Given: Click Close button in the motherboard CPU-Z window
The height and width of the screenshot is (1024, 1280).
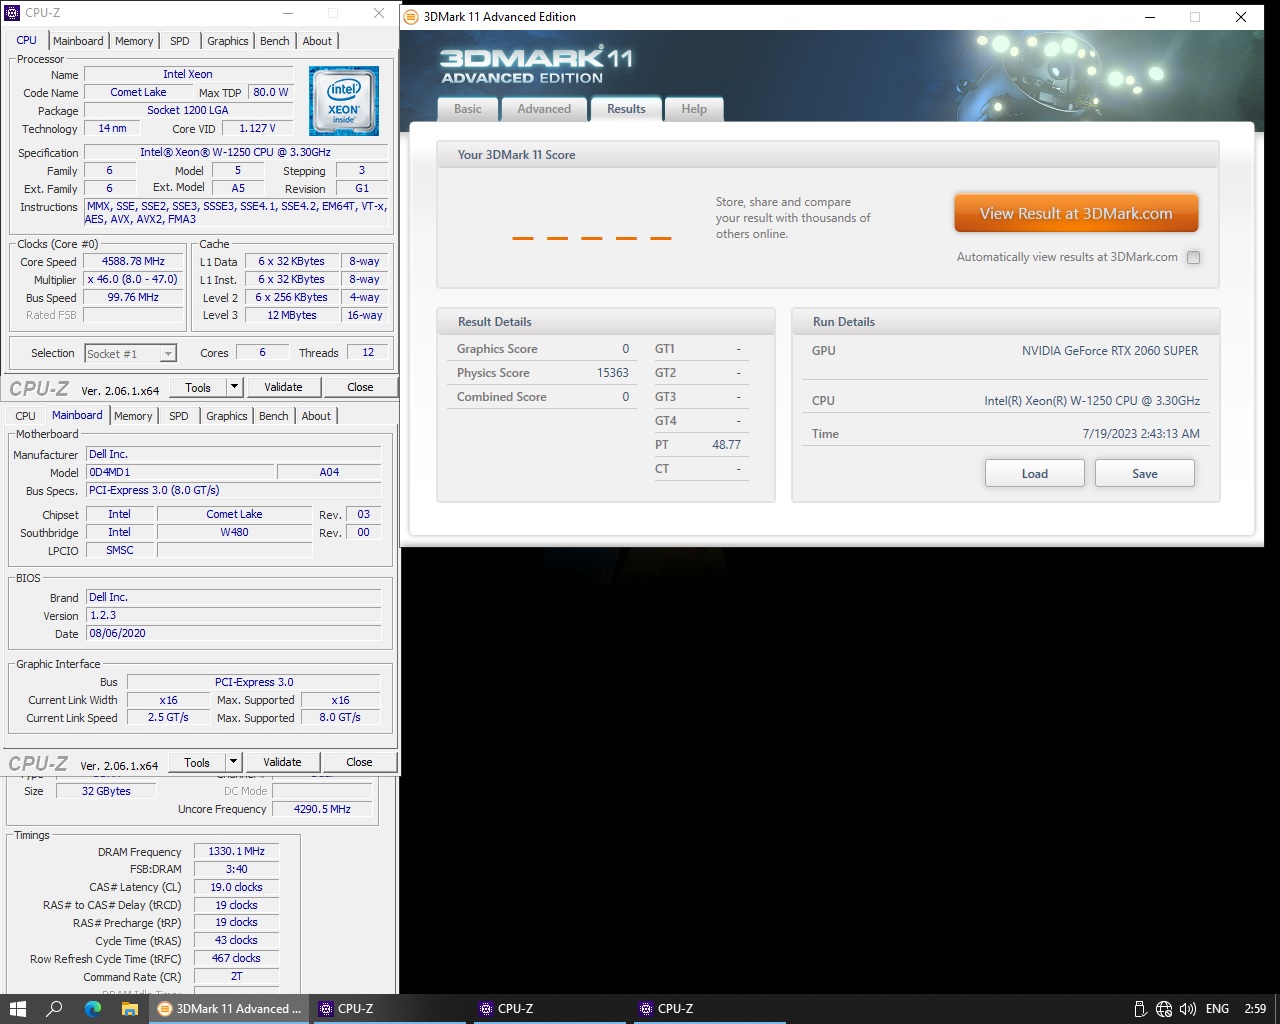Looking at the screenshot, I should pos(359,762).
